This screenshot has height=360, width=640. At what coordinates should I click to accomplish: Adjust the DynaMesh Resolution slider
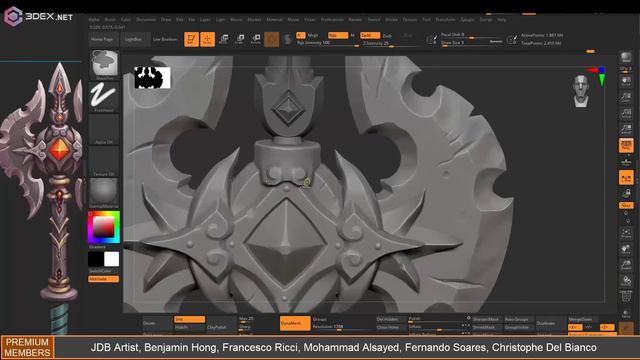coord(343,327)
